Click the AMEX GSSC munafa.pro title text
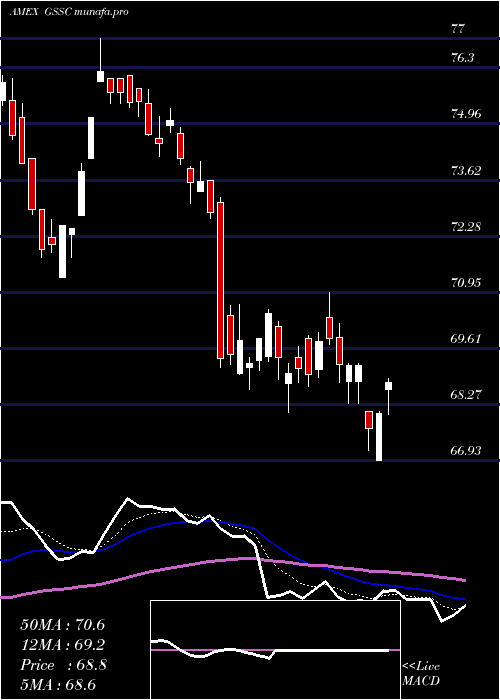This screenshot has height=700, width=500. [69, 12]
